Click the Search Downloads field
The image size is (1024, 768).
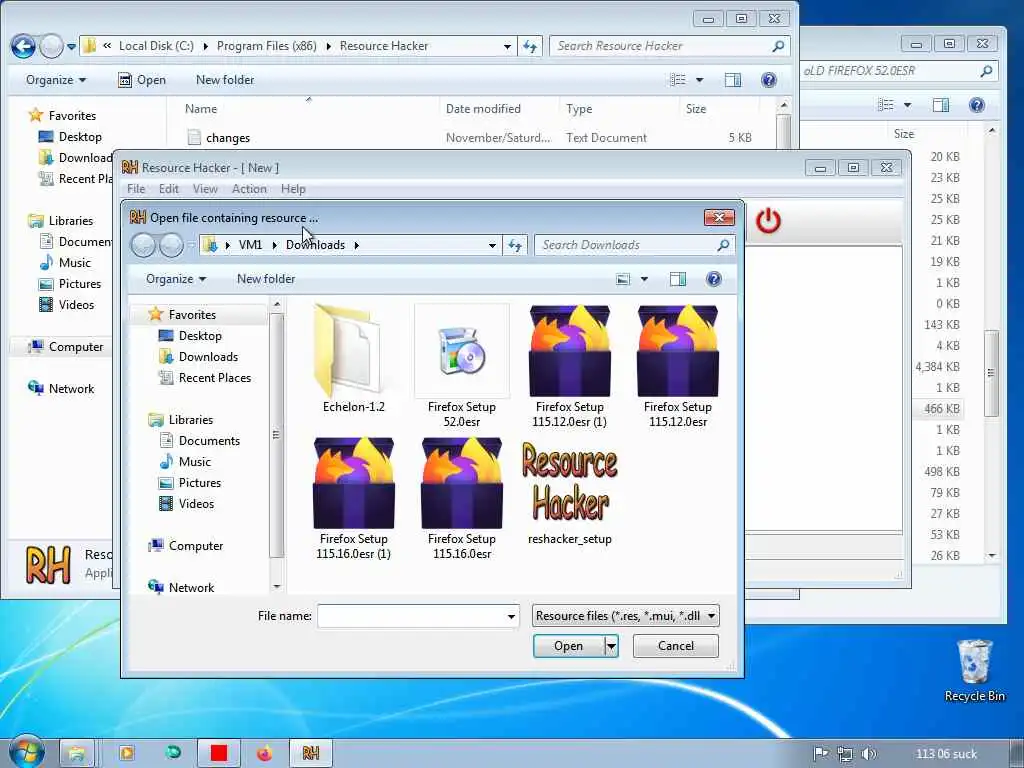coord(633,246)
